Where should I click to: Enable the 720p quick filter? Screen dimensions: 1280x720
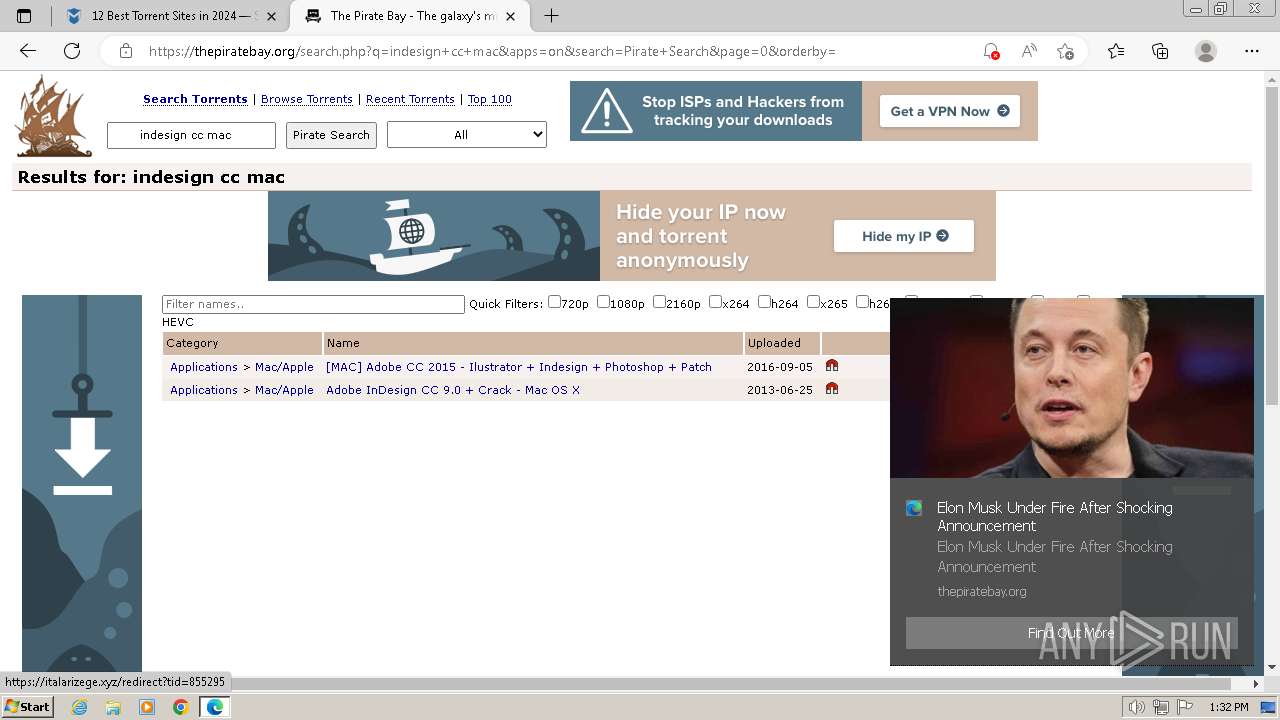(554, 302)
